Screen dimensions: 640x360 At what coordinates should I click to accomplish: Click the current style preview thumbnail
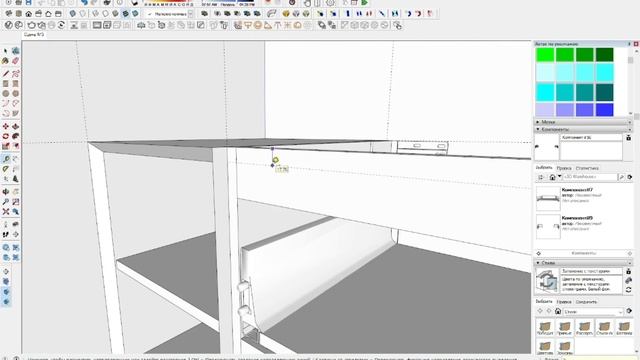pyautogui.click(x=547, y=281)
